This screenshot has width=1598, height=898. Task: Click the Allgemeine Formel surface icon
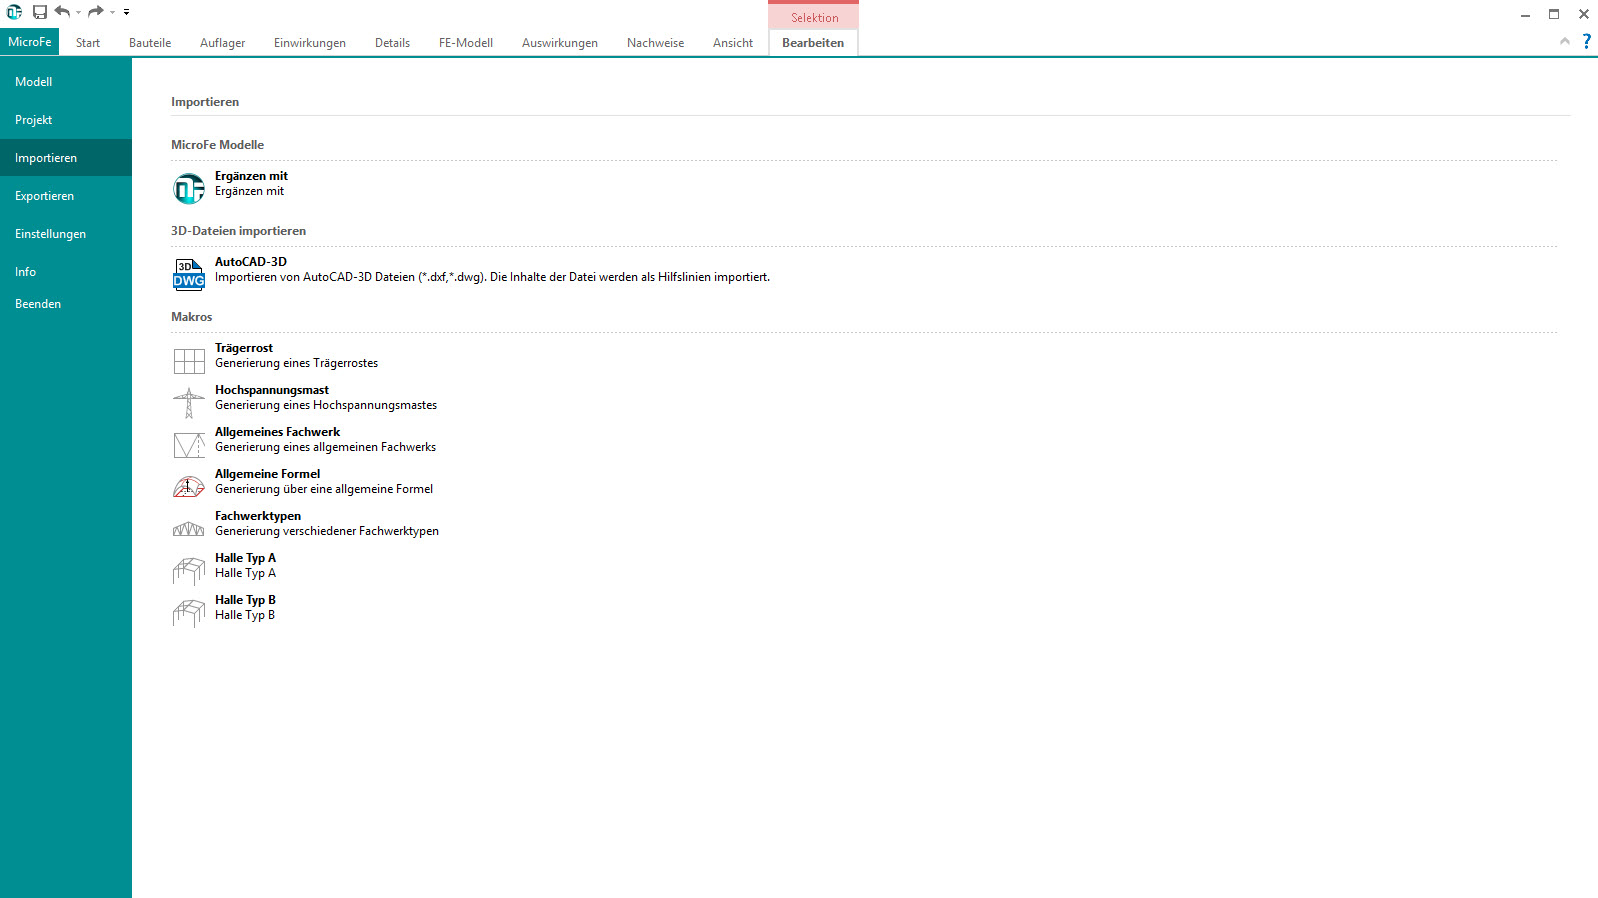click(189, 487)
